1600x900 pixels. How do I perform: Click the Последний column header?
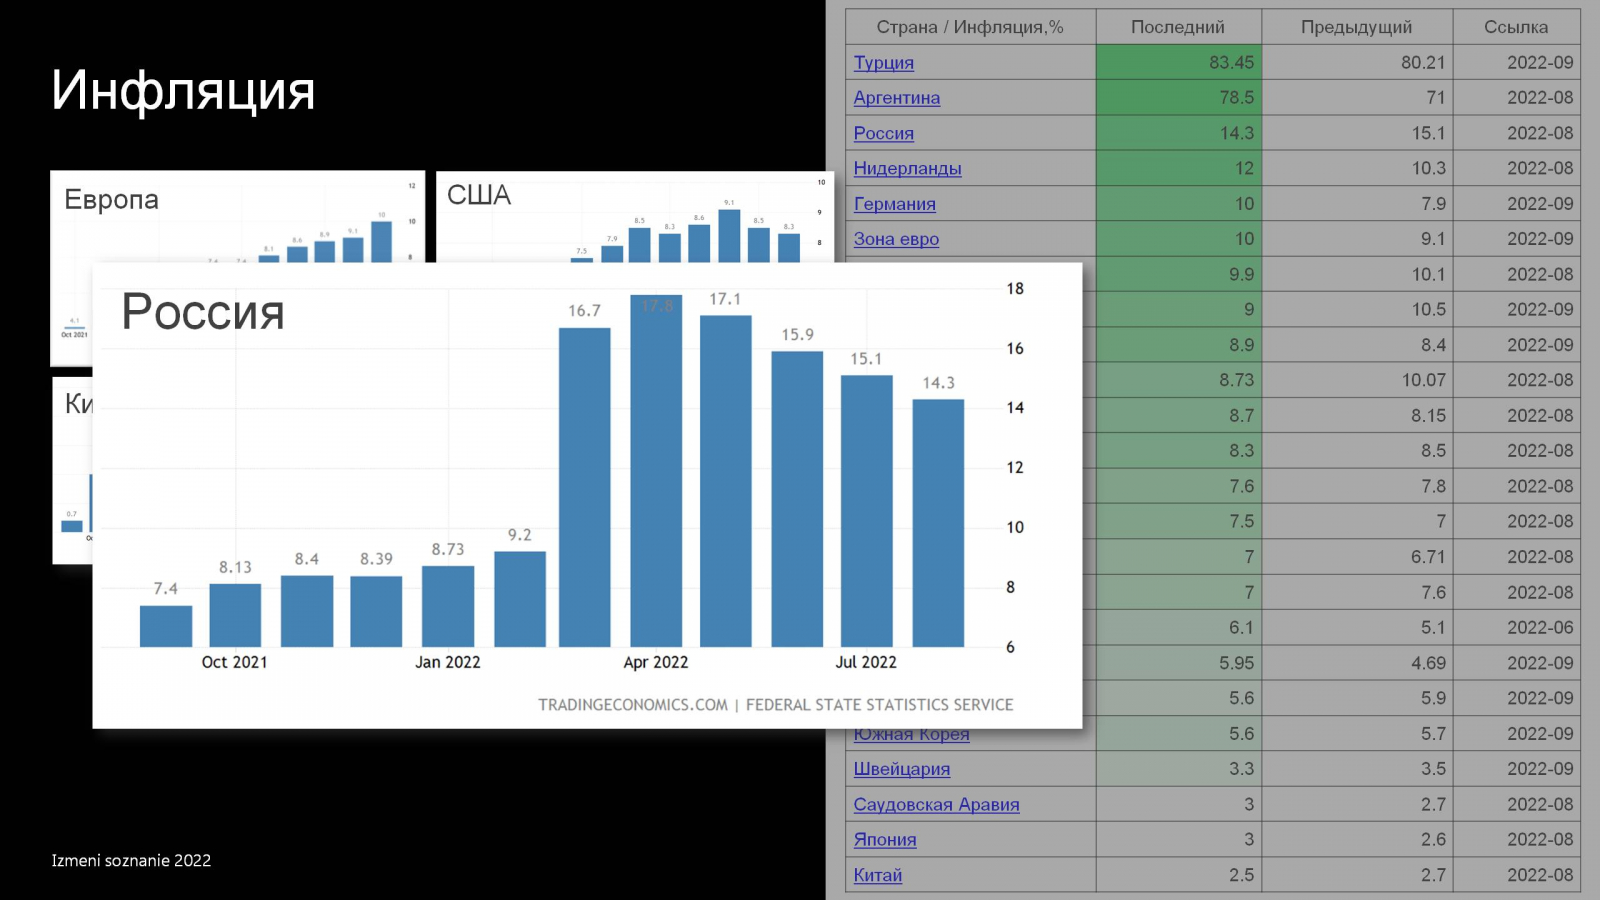1178,27
